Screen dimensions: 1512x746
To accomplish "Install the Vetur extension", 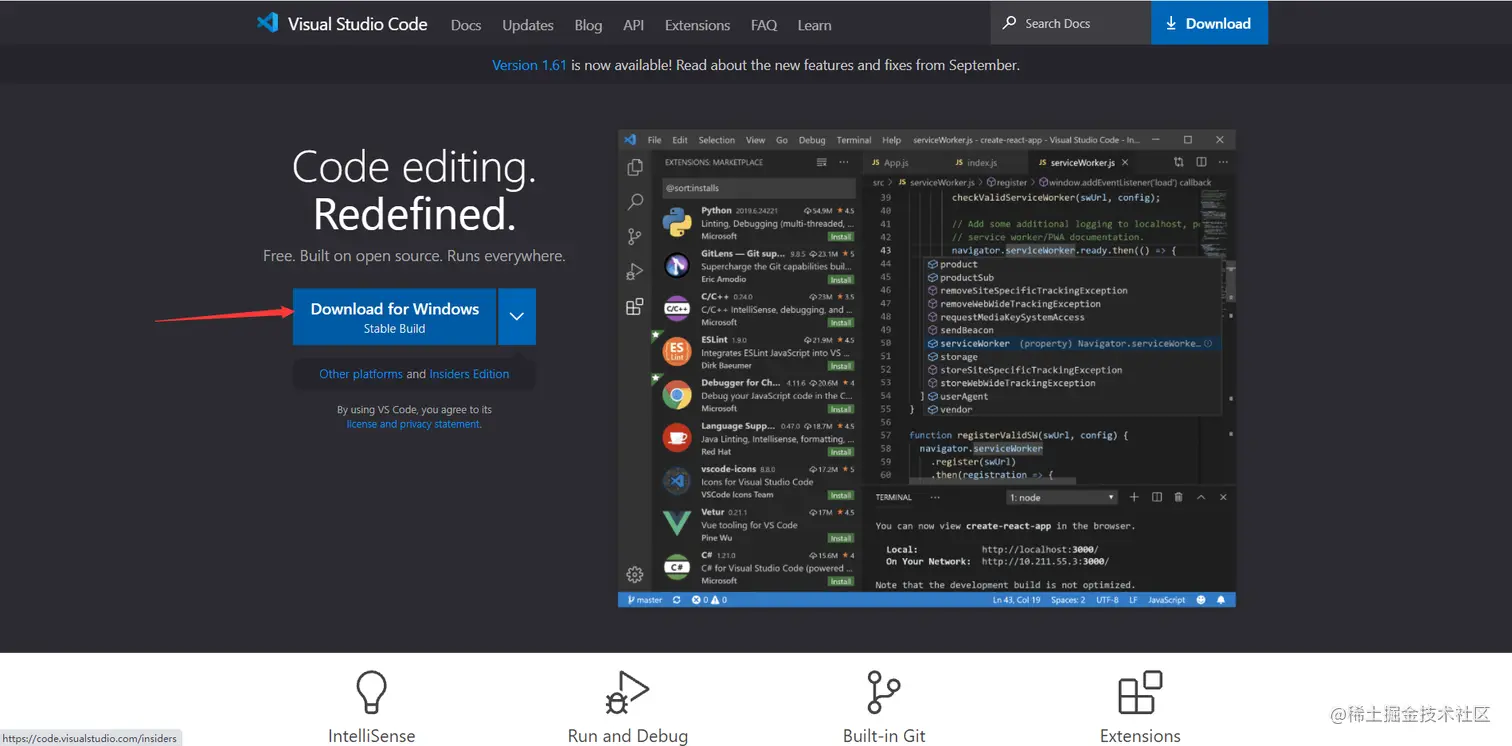I will click(x=841, y=538).
